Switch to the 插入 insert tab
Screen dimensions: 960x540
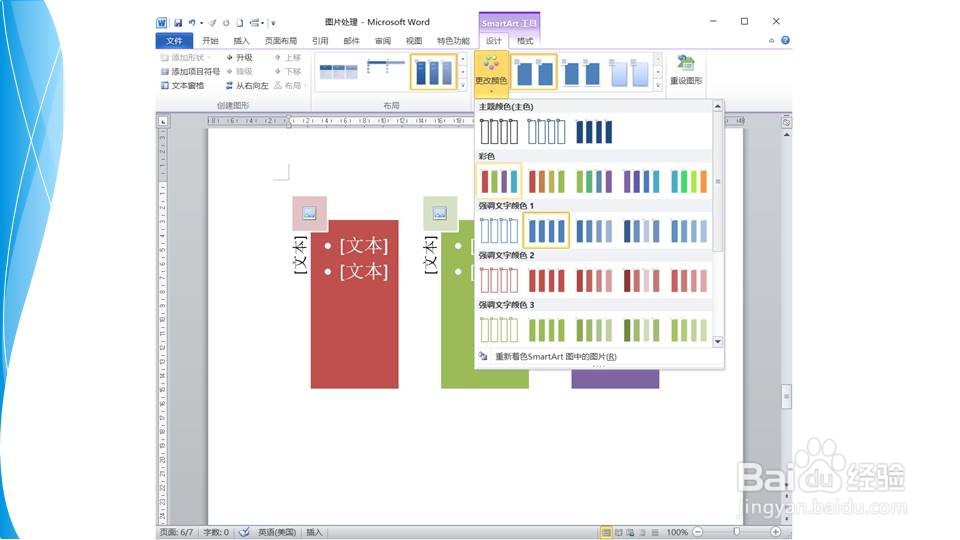pyautogui.click(x=241, y=40)
